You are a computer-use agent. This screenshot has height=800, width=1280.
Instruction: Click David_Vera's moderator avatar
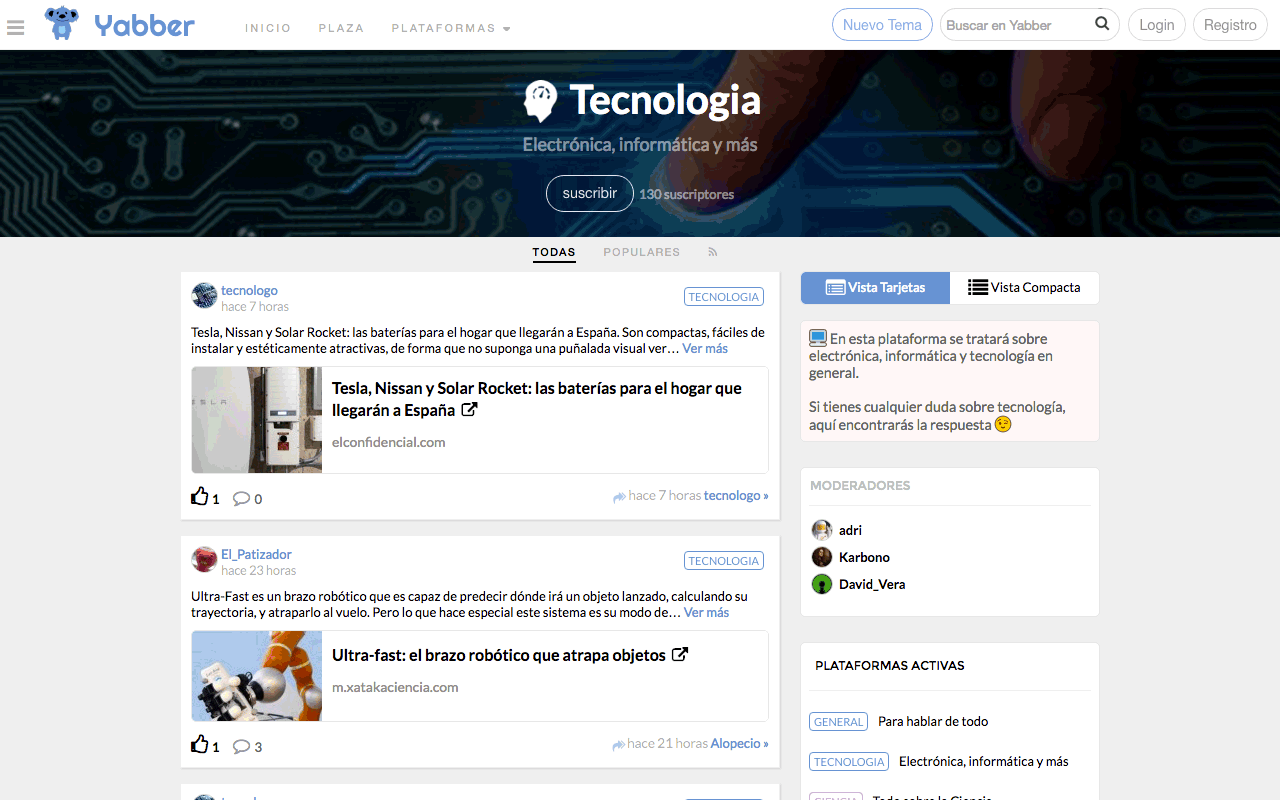(822, 584)
